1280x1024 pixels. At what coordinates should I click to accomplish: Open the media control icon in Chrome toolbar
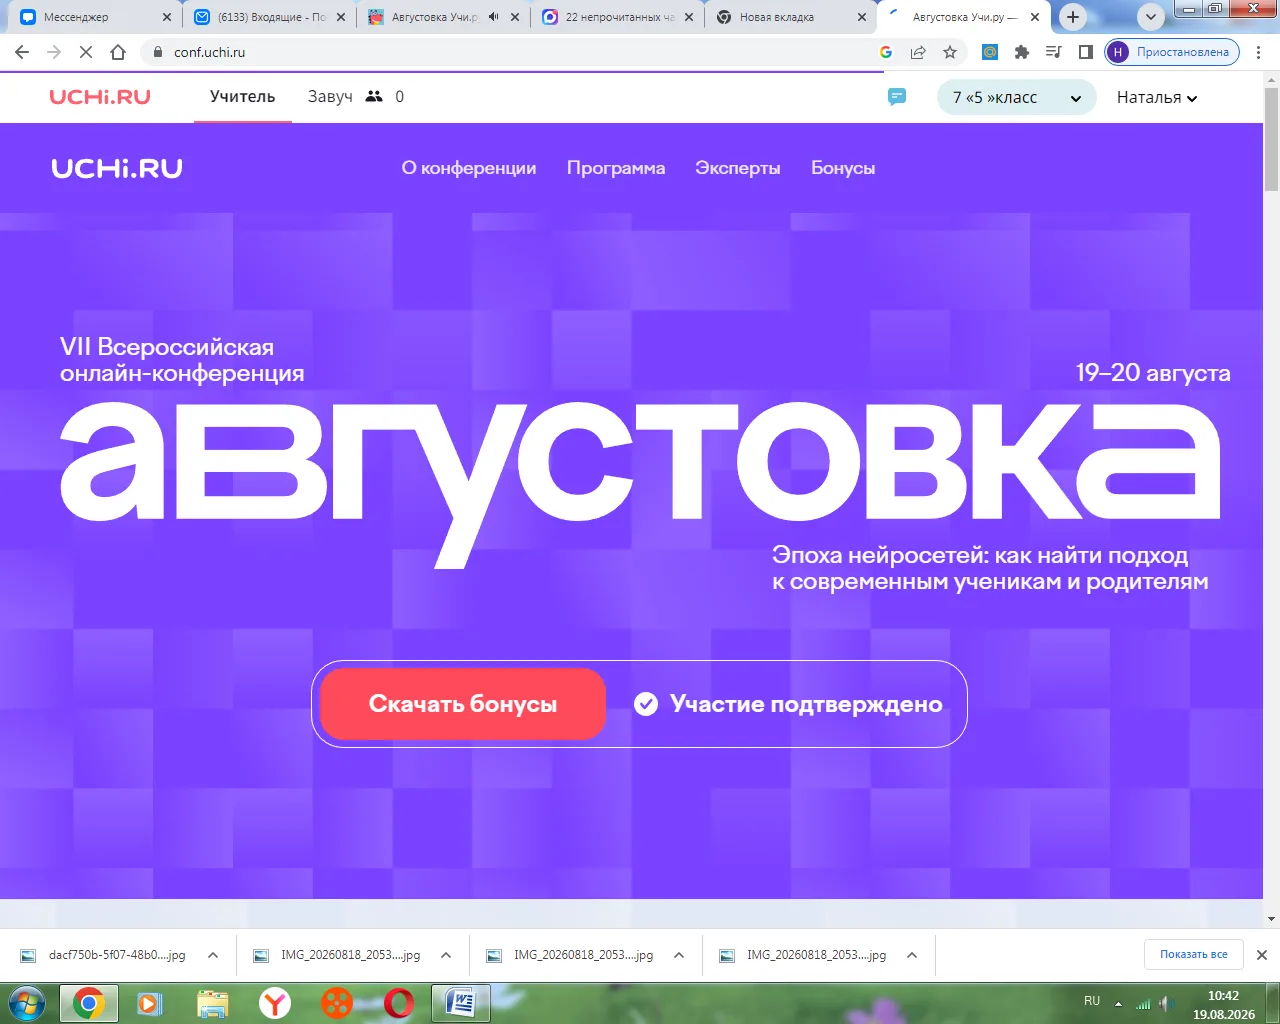pyautogui.click(x=1053, y=52)
